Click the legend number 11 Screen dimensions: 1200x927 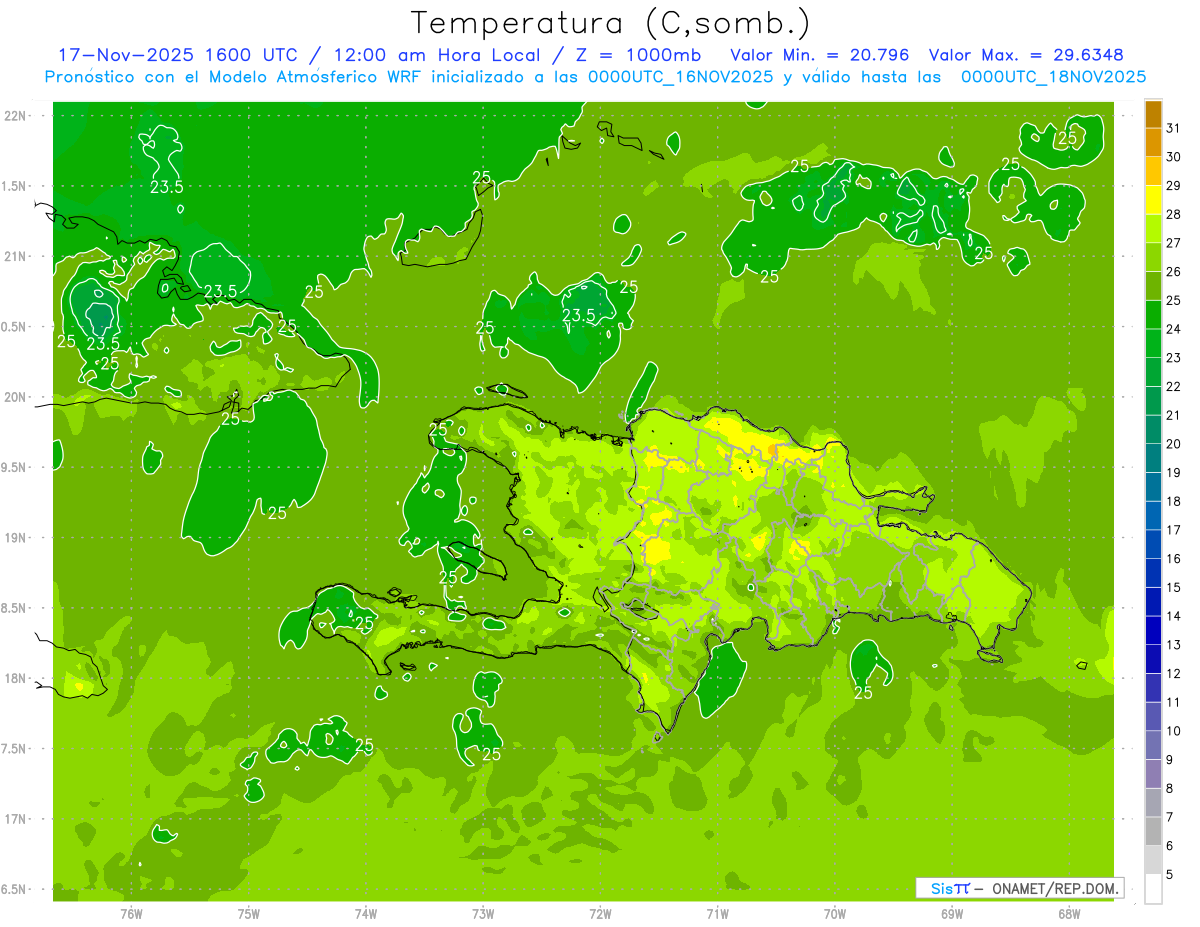coord(1173,702)
